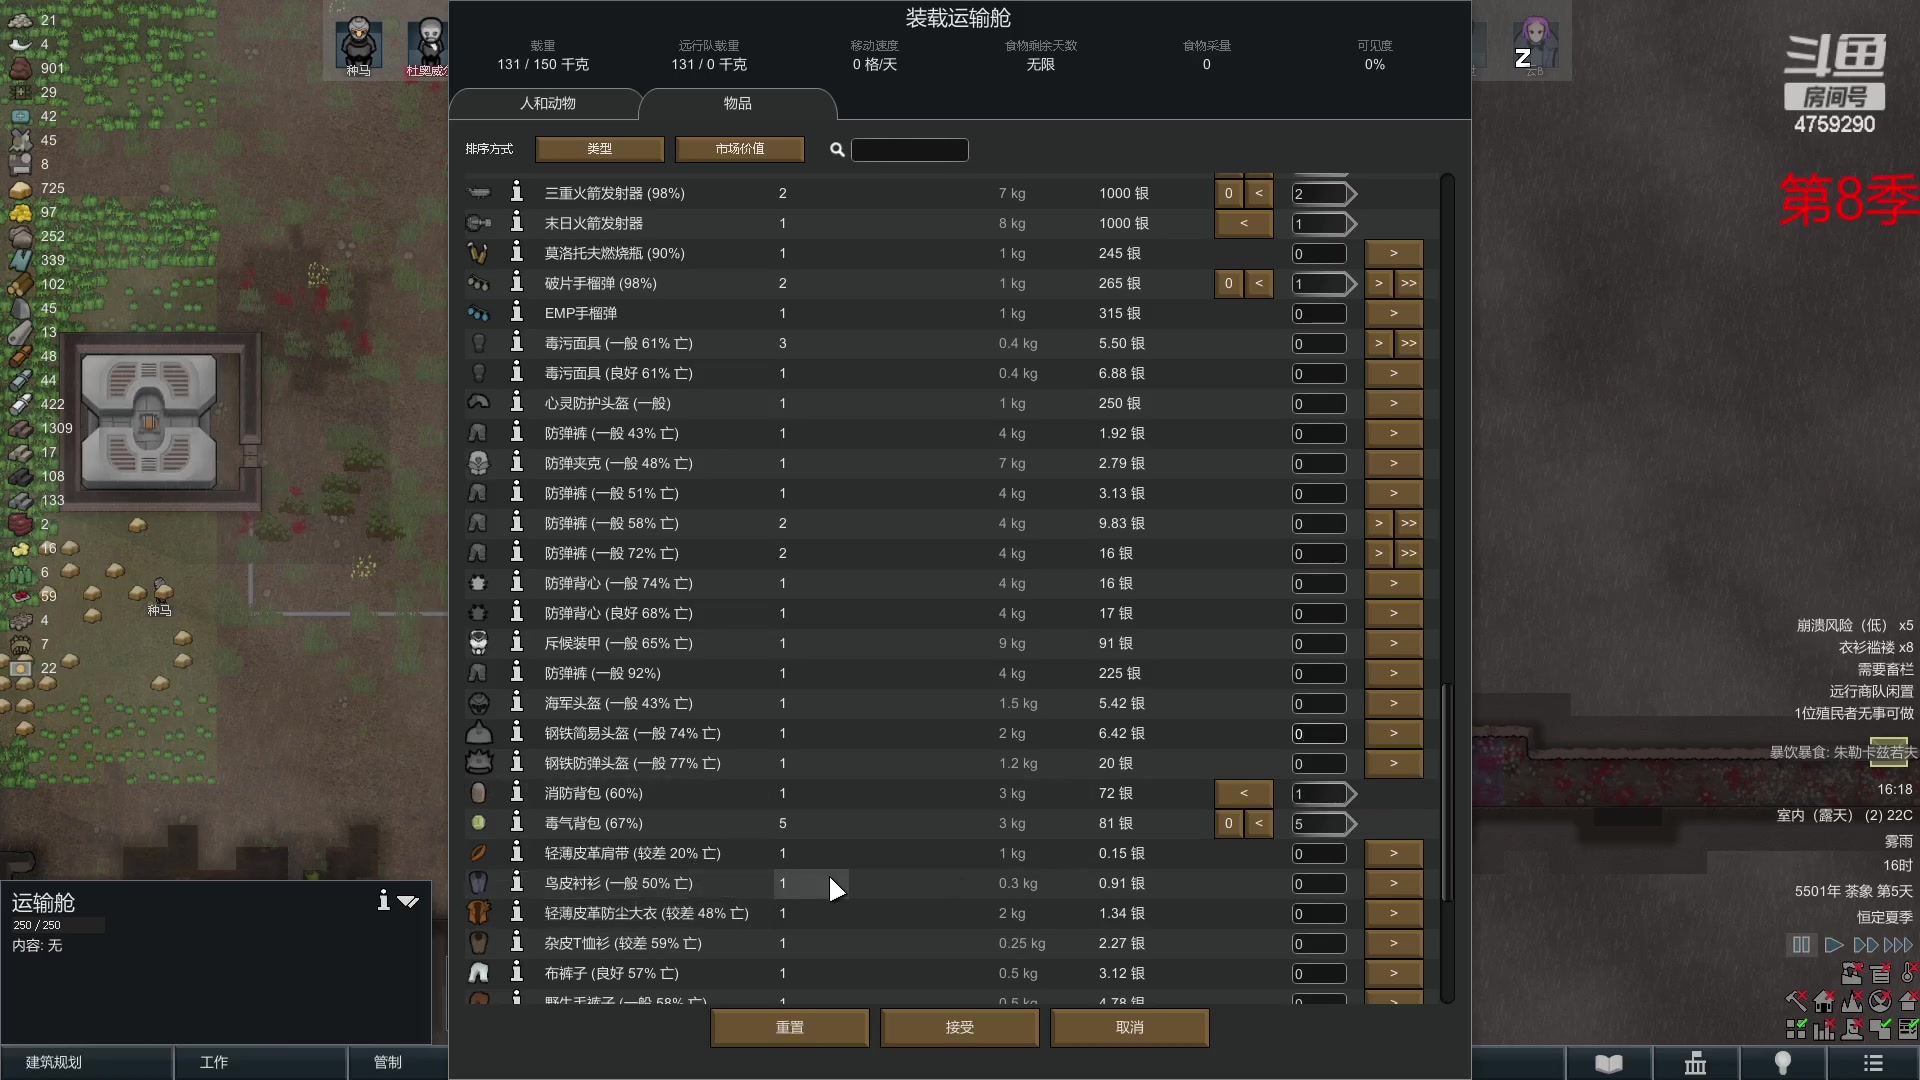Click the search magnifier icon
The height and width of the screenshot is (1080, 1920).
point(837,150)
